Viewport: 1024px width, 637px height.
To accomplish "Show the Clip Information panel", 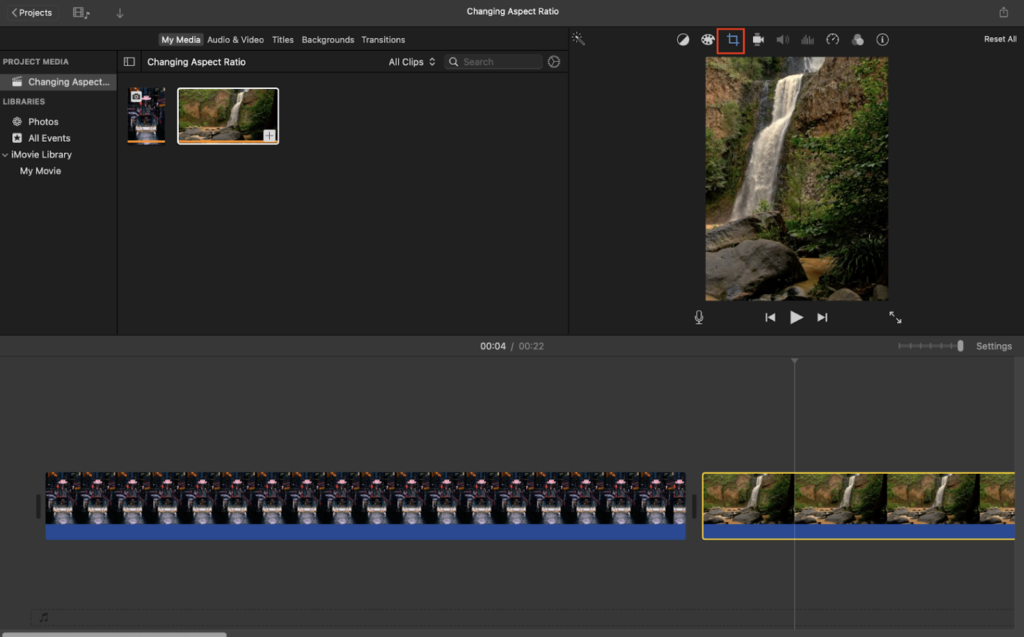I will (882, 40).
